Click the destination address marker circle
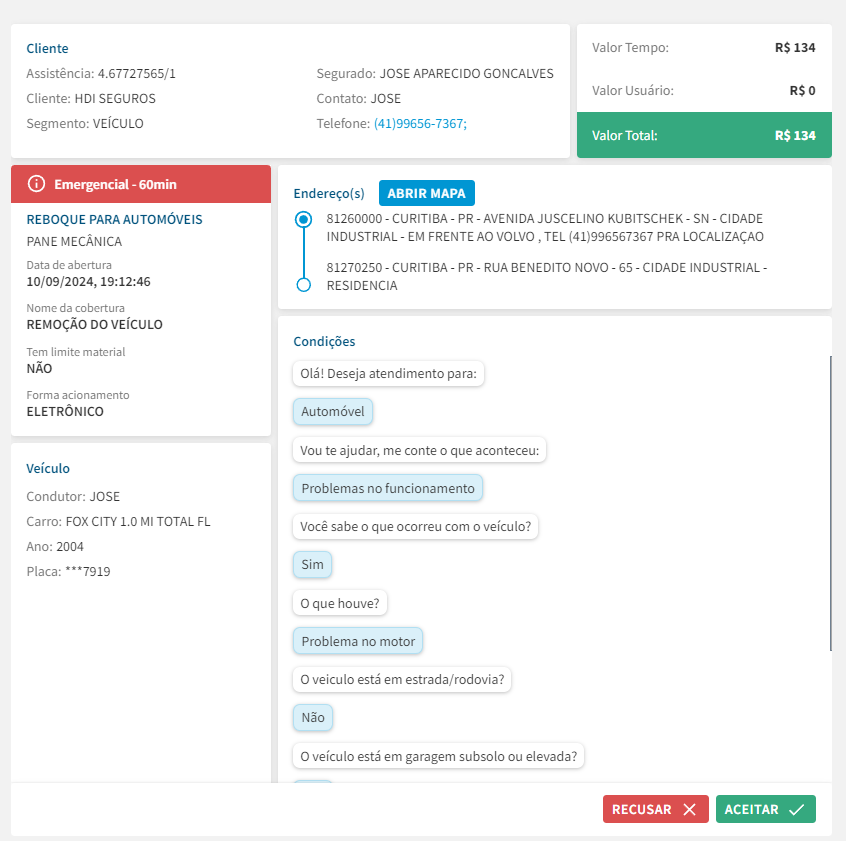The image size is (846, 841). click(x=304, y=285)
